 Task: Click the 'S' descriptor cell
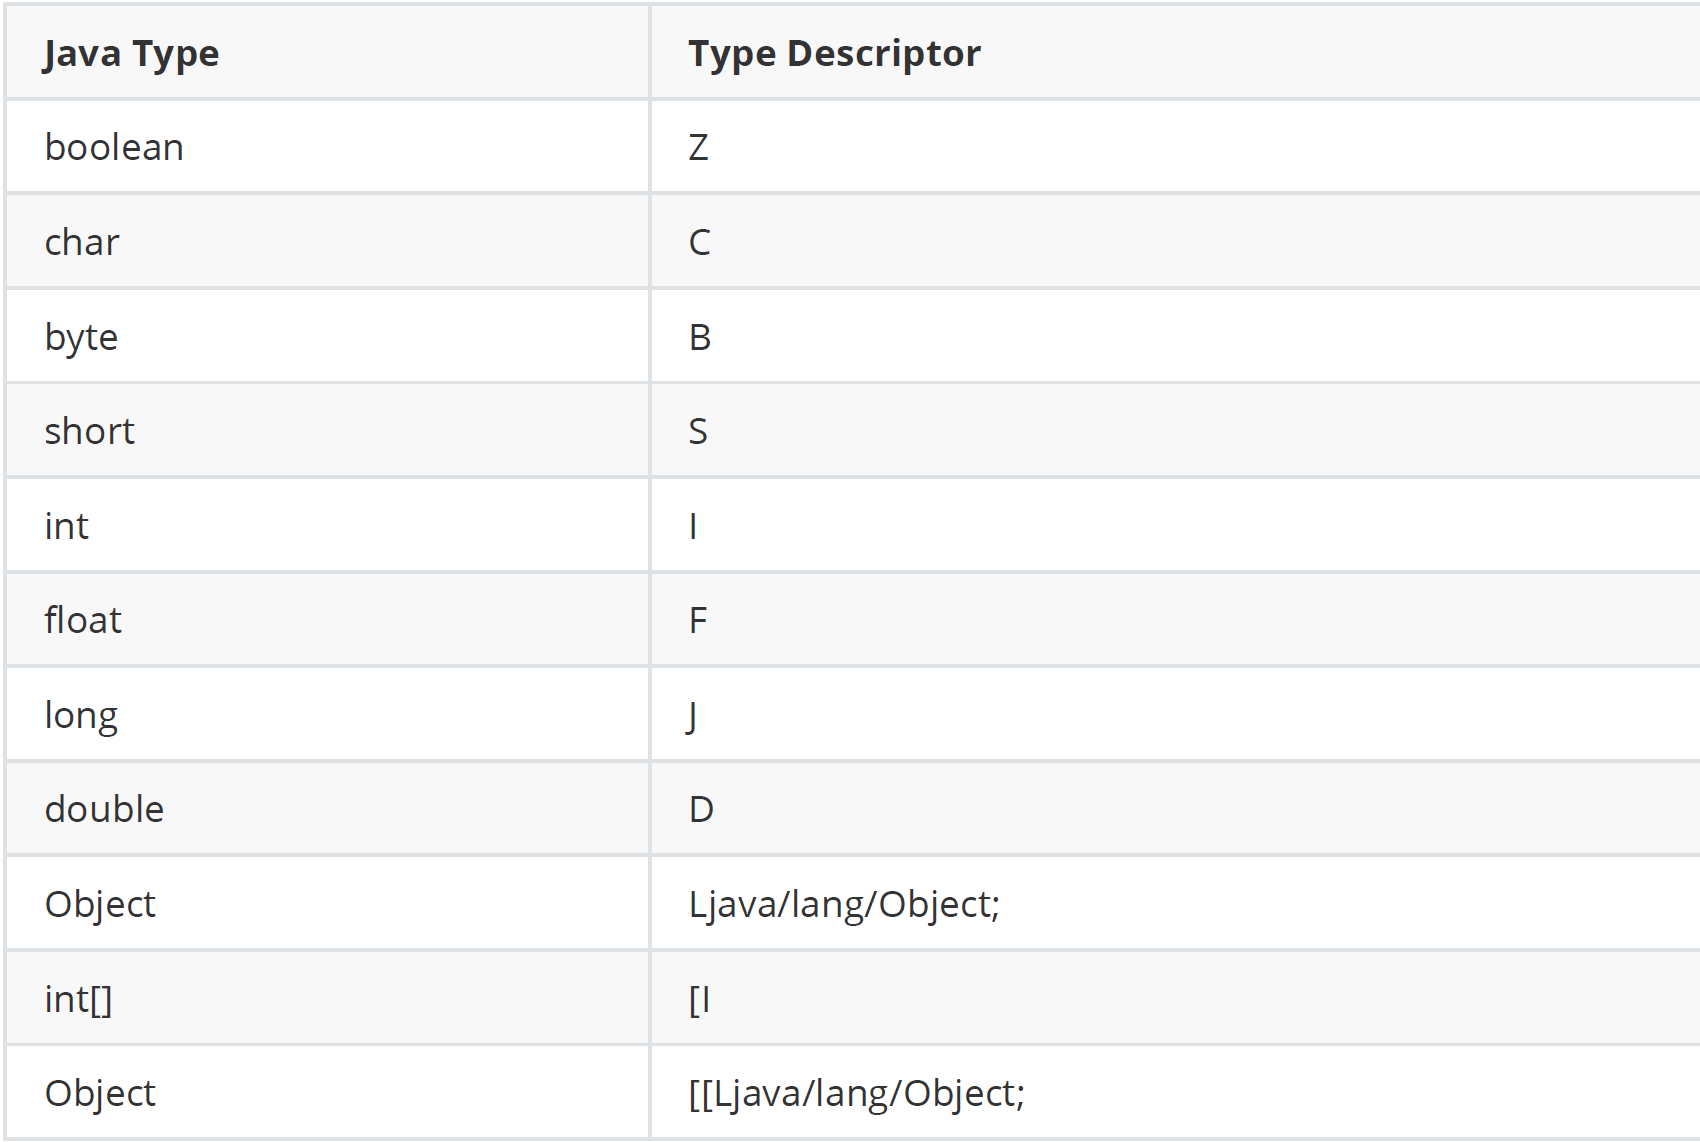point(698,432)
